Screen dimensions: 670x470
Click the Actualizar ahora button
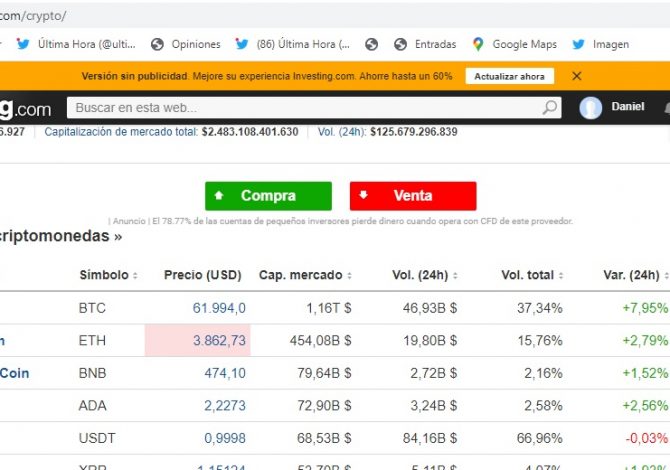coord(509,76)
